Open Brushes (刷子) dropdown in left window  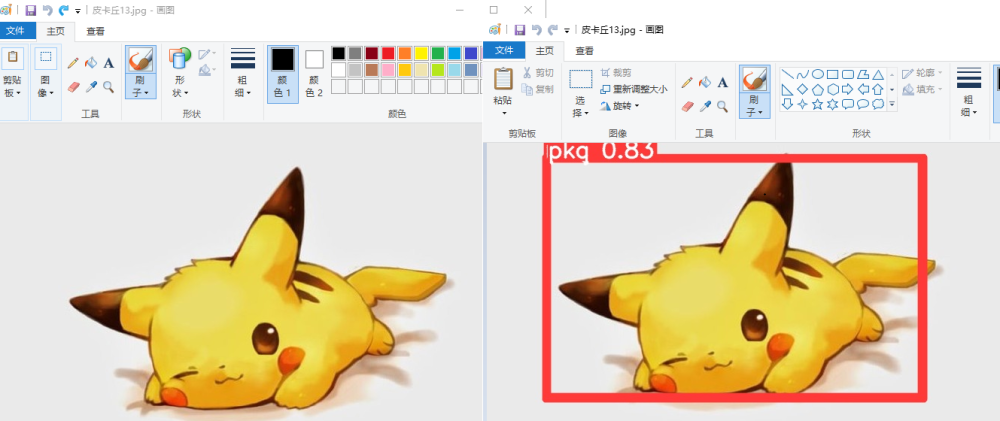click(141, 85)
